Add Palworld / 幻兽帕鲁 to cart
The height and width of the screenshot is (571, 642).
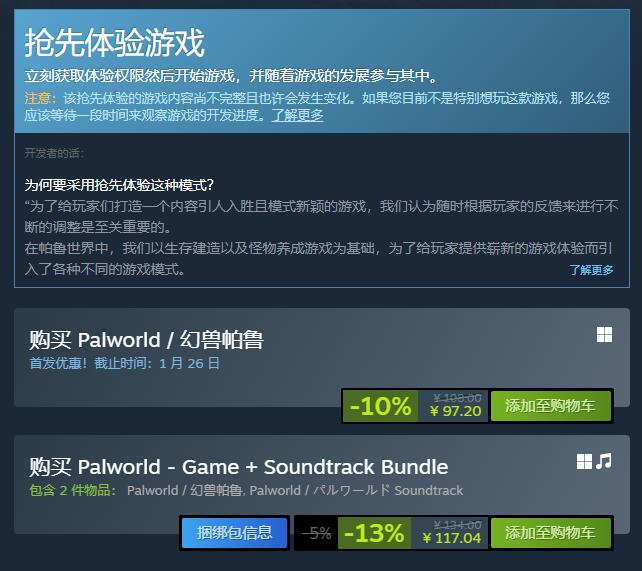click(x=550, y=406)
